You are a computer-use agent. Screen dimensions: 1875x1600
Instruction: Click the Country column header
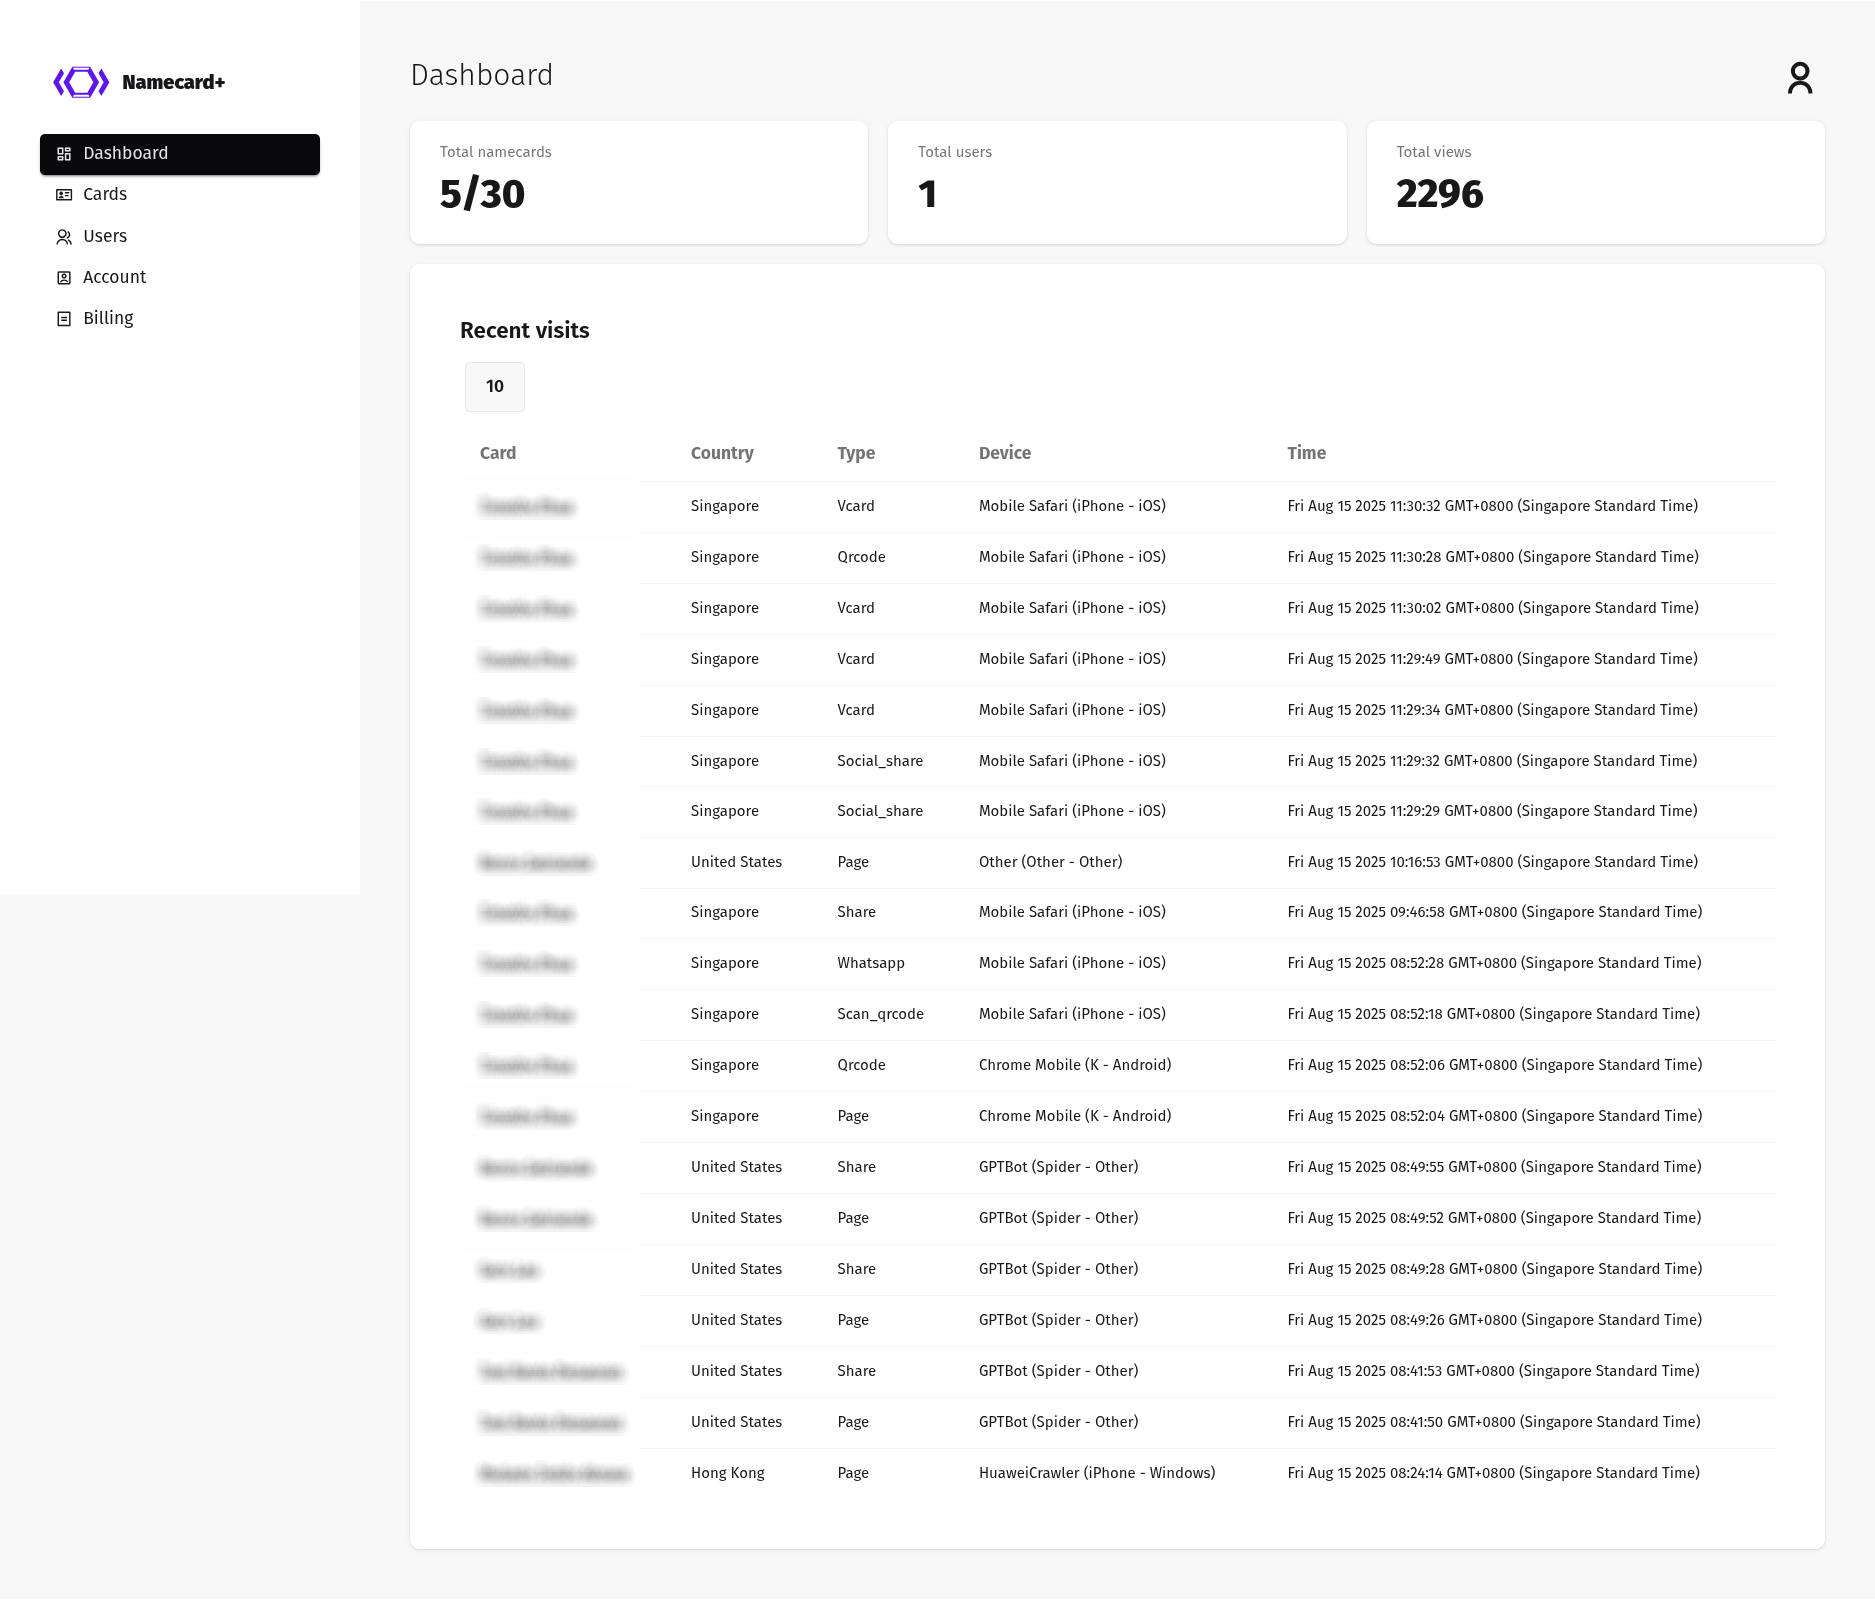coord(721,453)
